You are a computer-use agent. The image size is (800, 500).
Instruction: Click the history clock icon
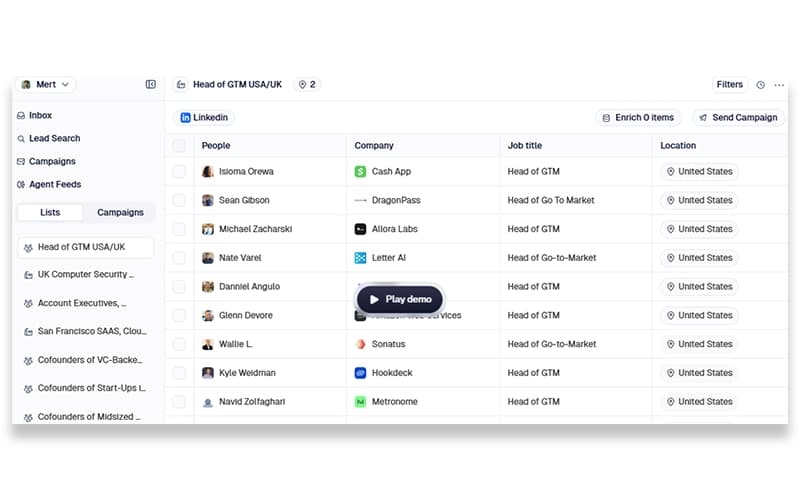[760, 85]
